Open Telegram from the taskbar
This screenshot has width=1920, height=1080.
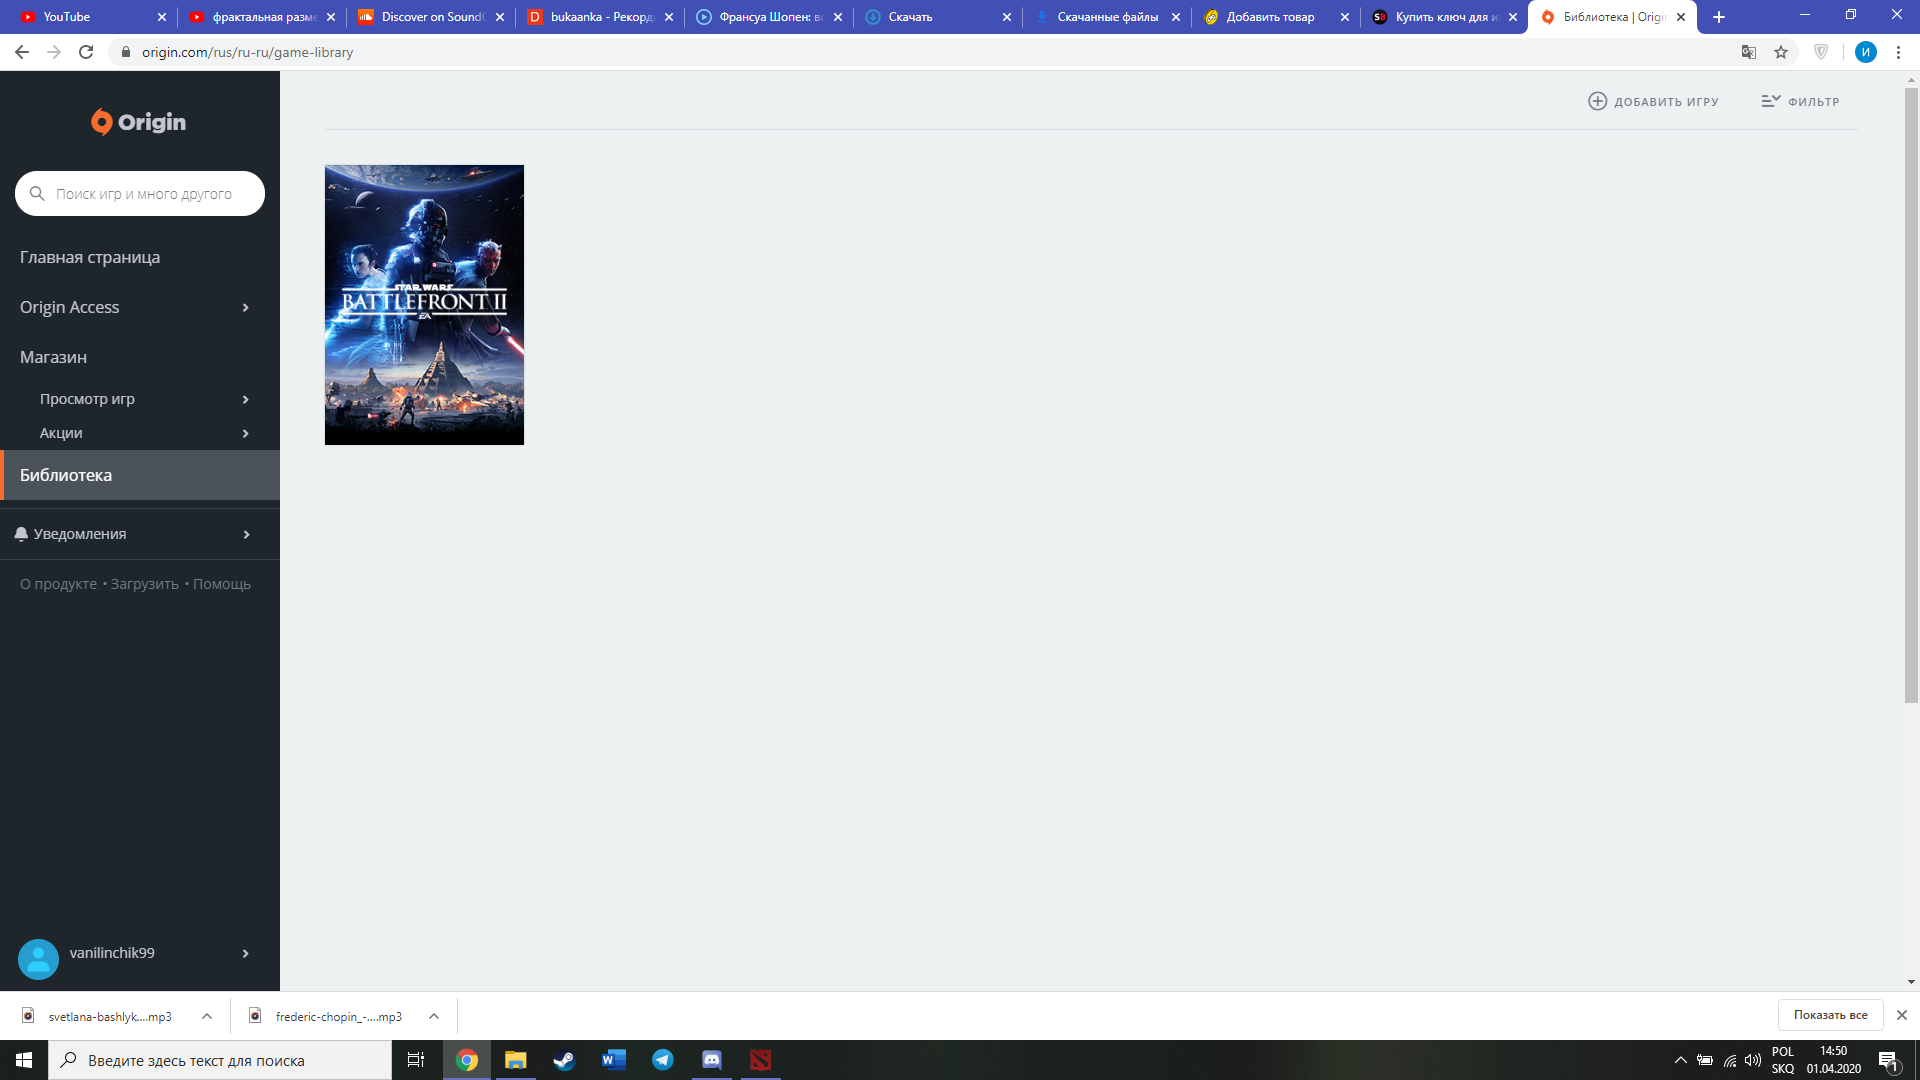click(663, 1060)
